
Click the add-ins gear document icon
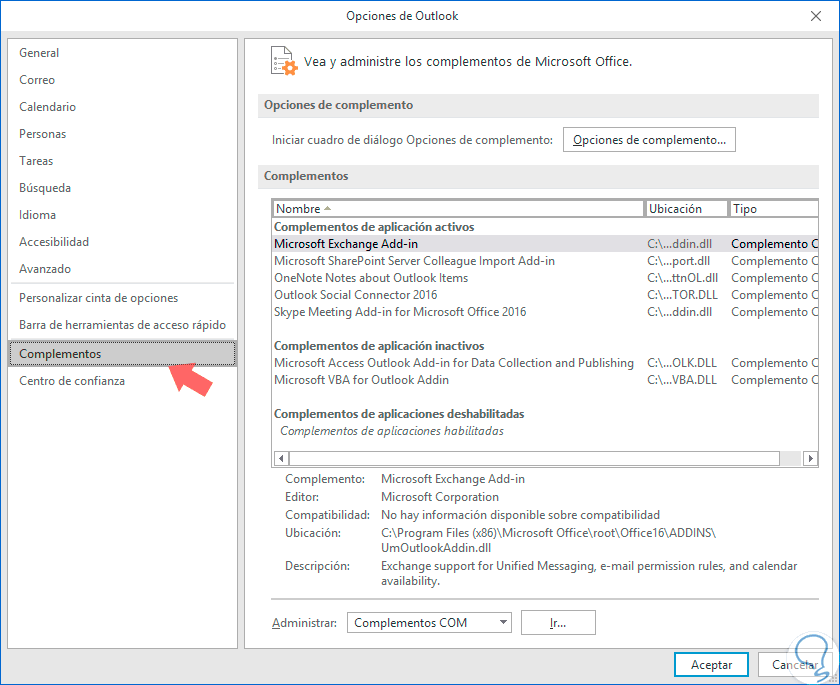click(x=283, y=61)
